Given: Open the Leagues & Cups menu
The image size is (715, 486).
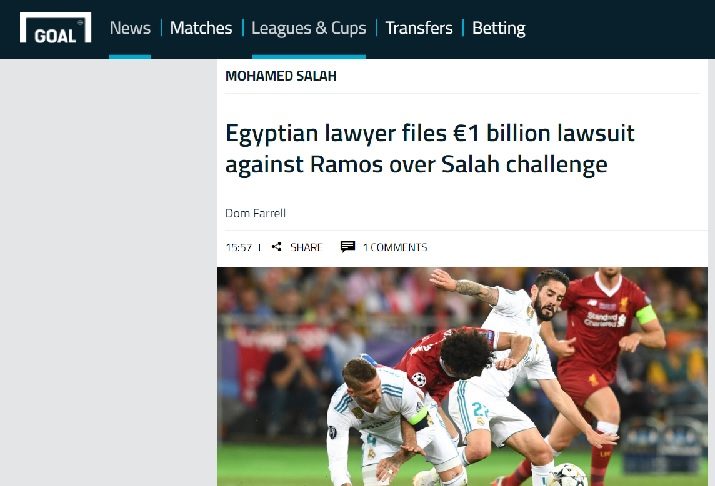Looking at the screenshot, I should (309, 28).
